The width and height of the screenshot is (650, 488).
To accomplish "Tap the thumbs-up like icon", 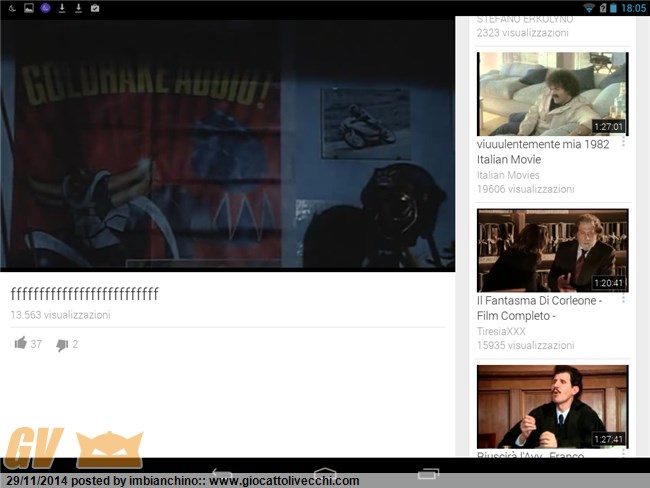I will (x=20, y=343).
